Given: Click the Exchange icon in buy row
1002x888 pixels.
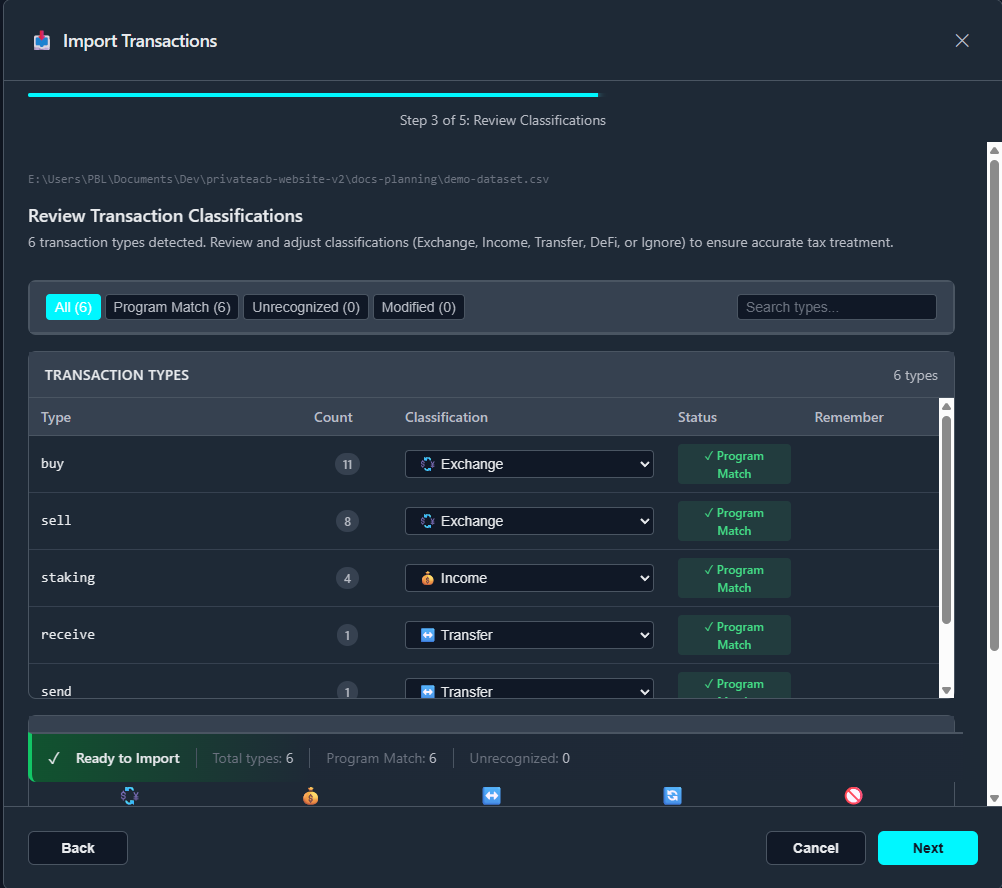Looking at the screenshot, I should 428,464.
